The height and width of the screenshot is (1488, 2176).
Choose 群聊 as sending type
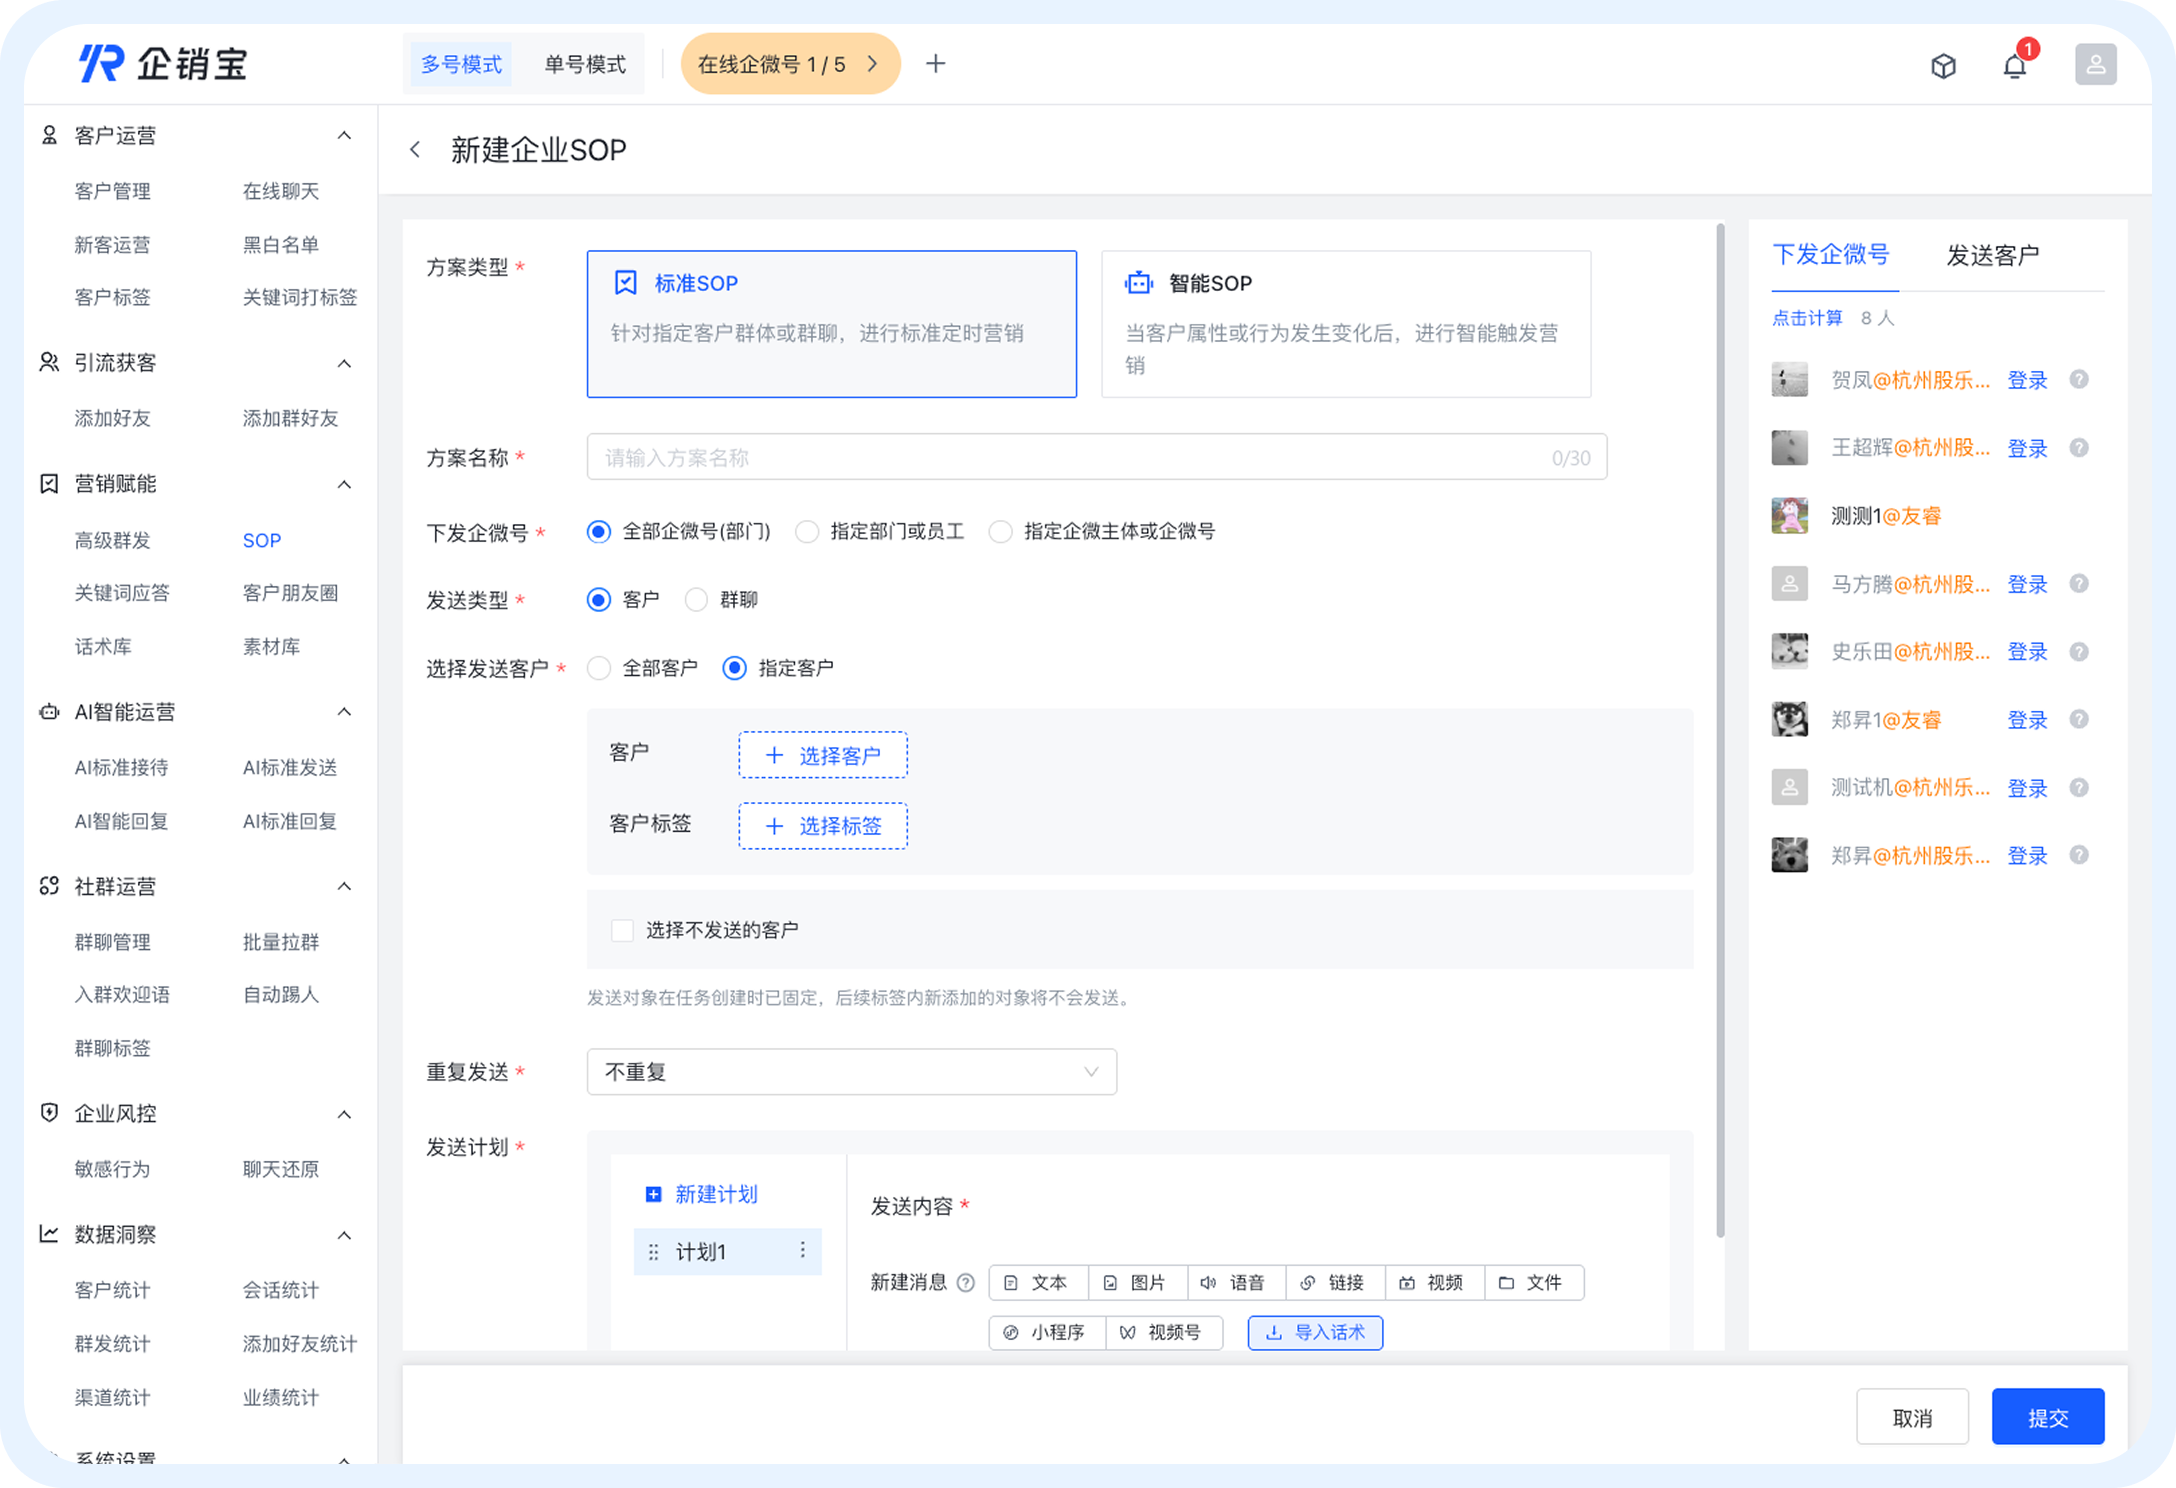(697, 600)
